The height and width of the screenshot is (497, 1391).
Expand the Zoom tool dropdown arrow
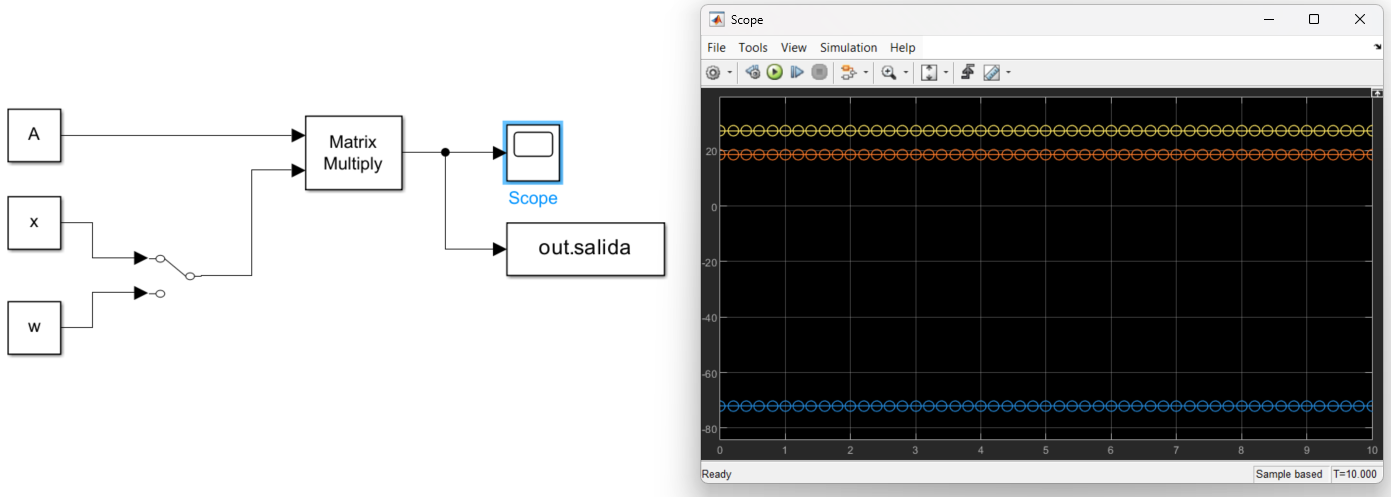pos(906,73)
